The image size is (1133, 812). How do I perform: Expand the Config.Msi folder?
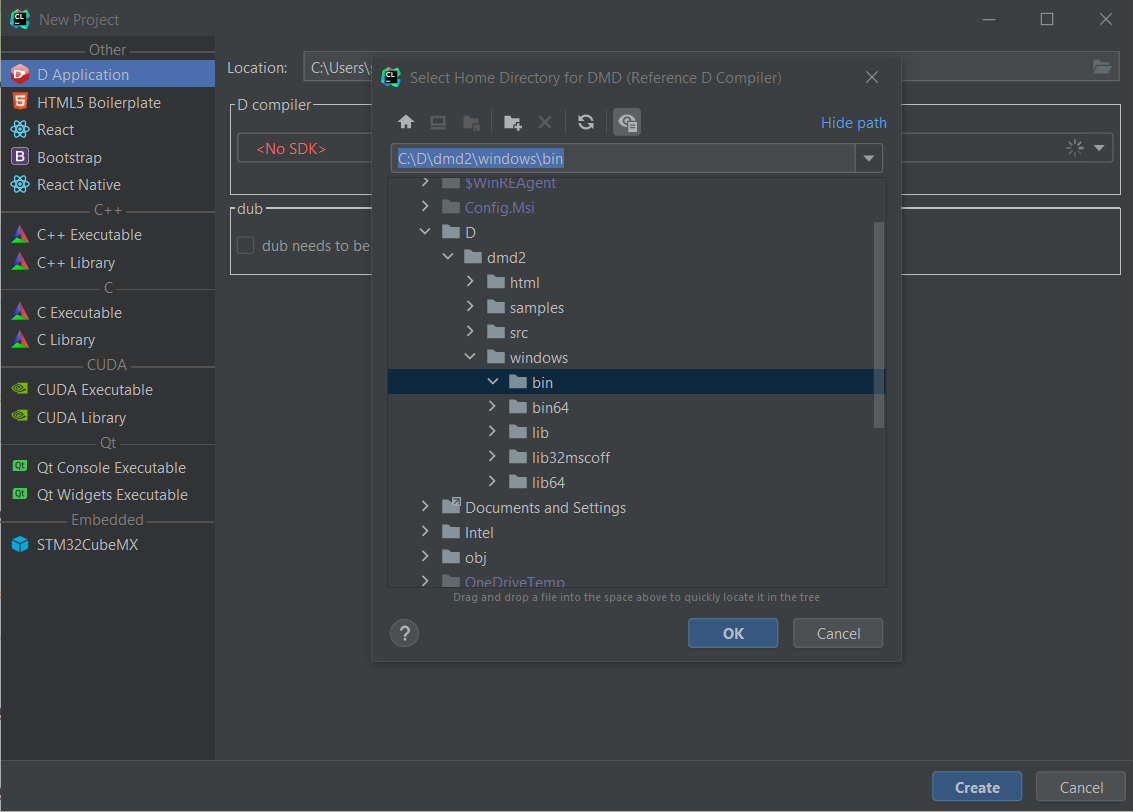coord(425,207)
